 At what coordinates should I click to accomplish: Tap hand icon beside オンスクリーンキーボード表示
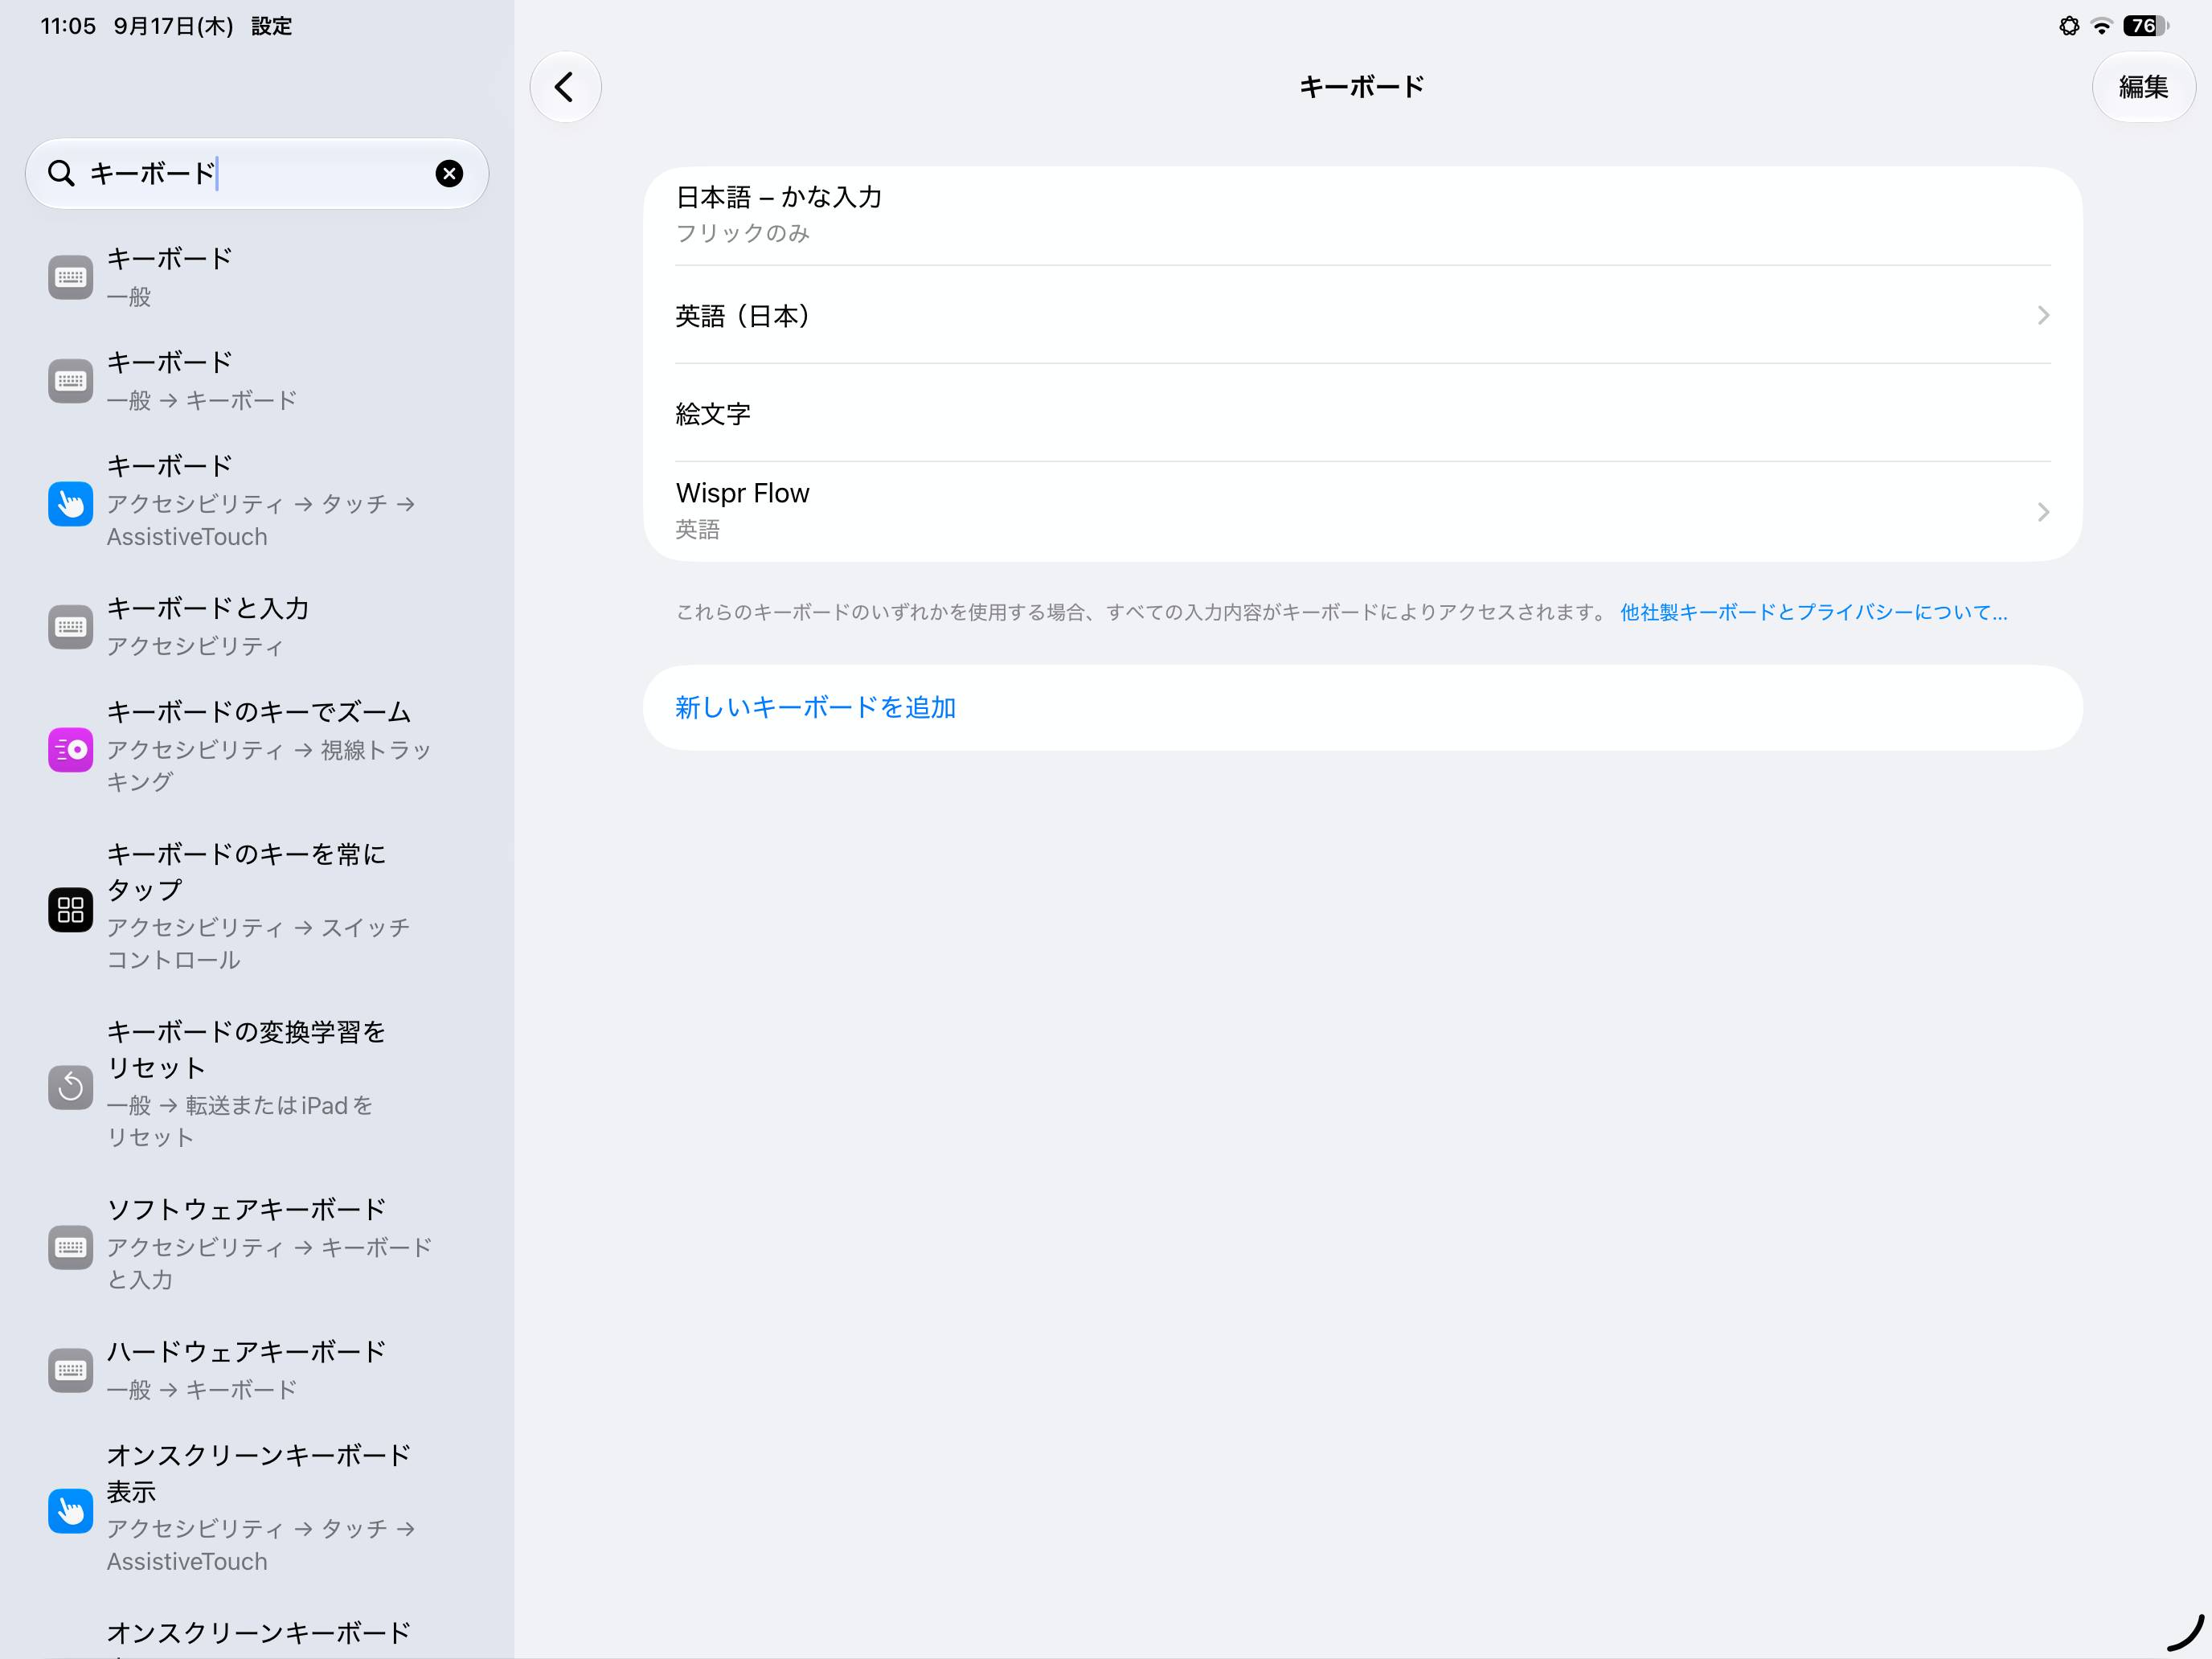[x=70, y=1511]
